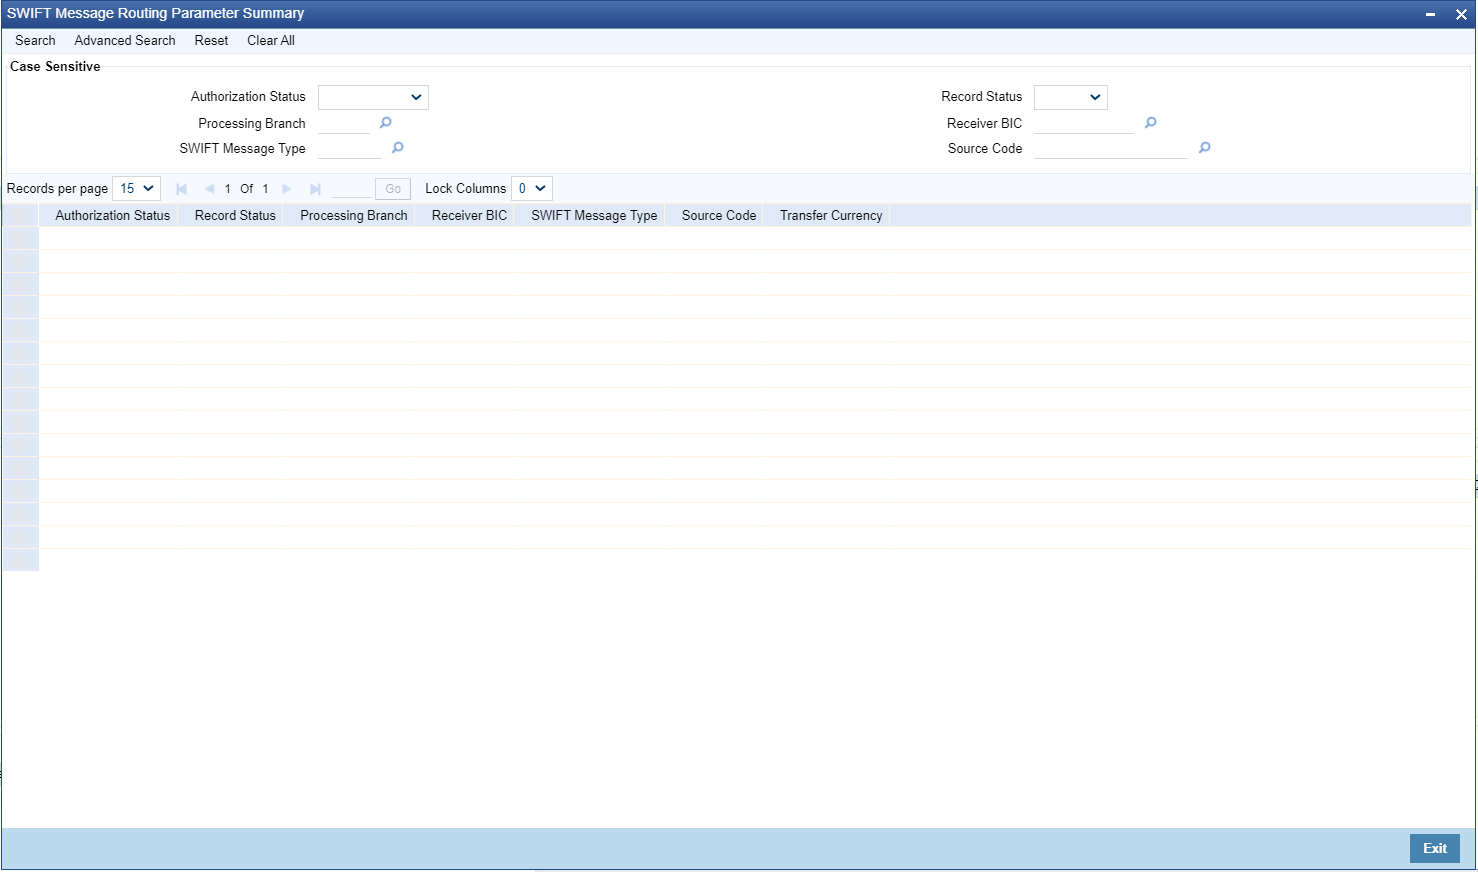
Task: Open lookup for SWIFT Message Type field
Action: (x=398, y=148)
